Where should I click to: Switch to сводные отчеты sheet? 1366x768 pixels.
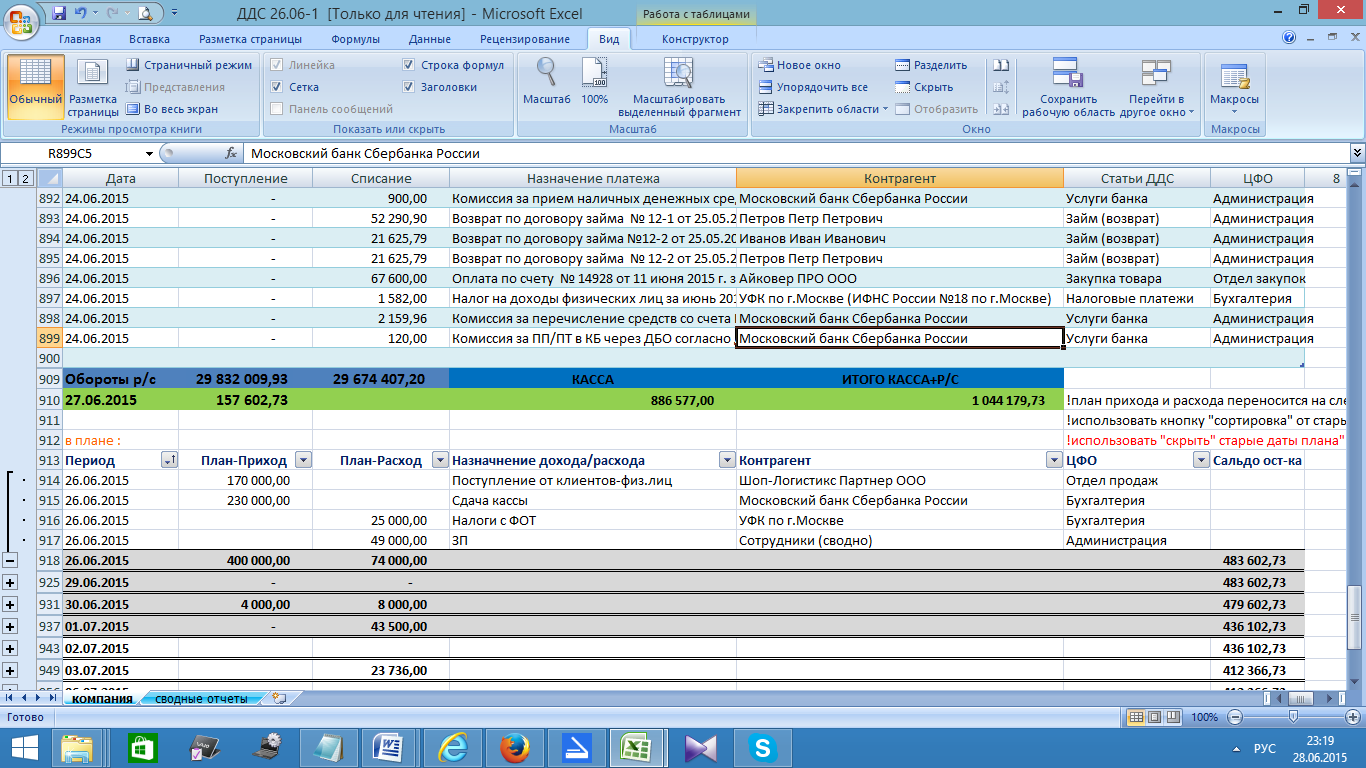[x=200, y=698]
